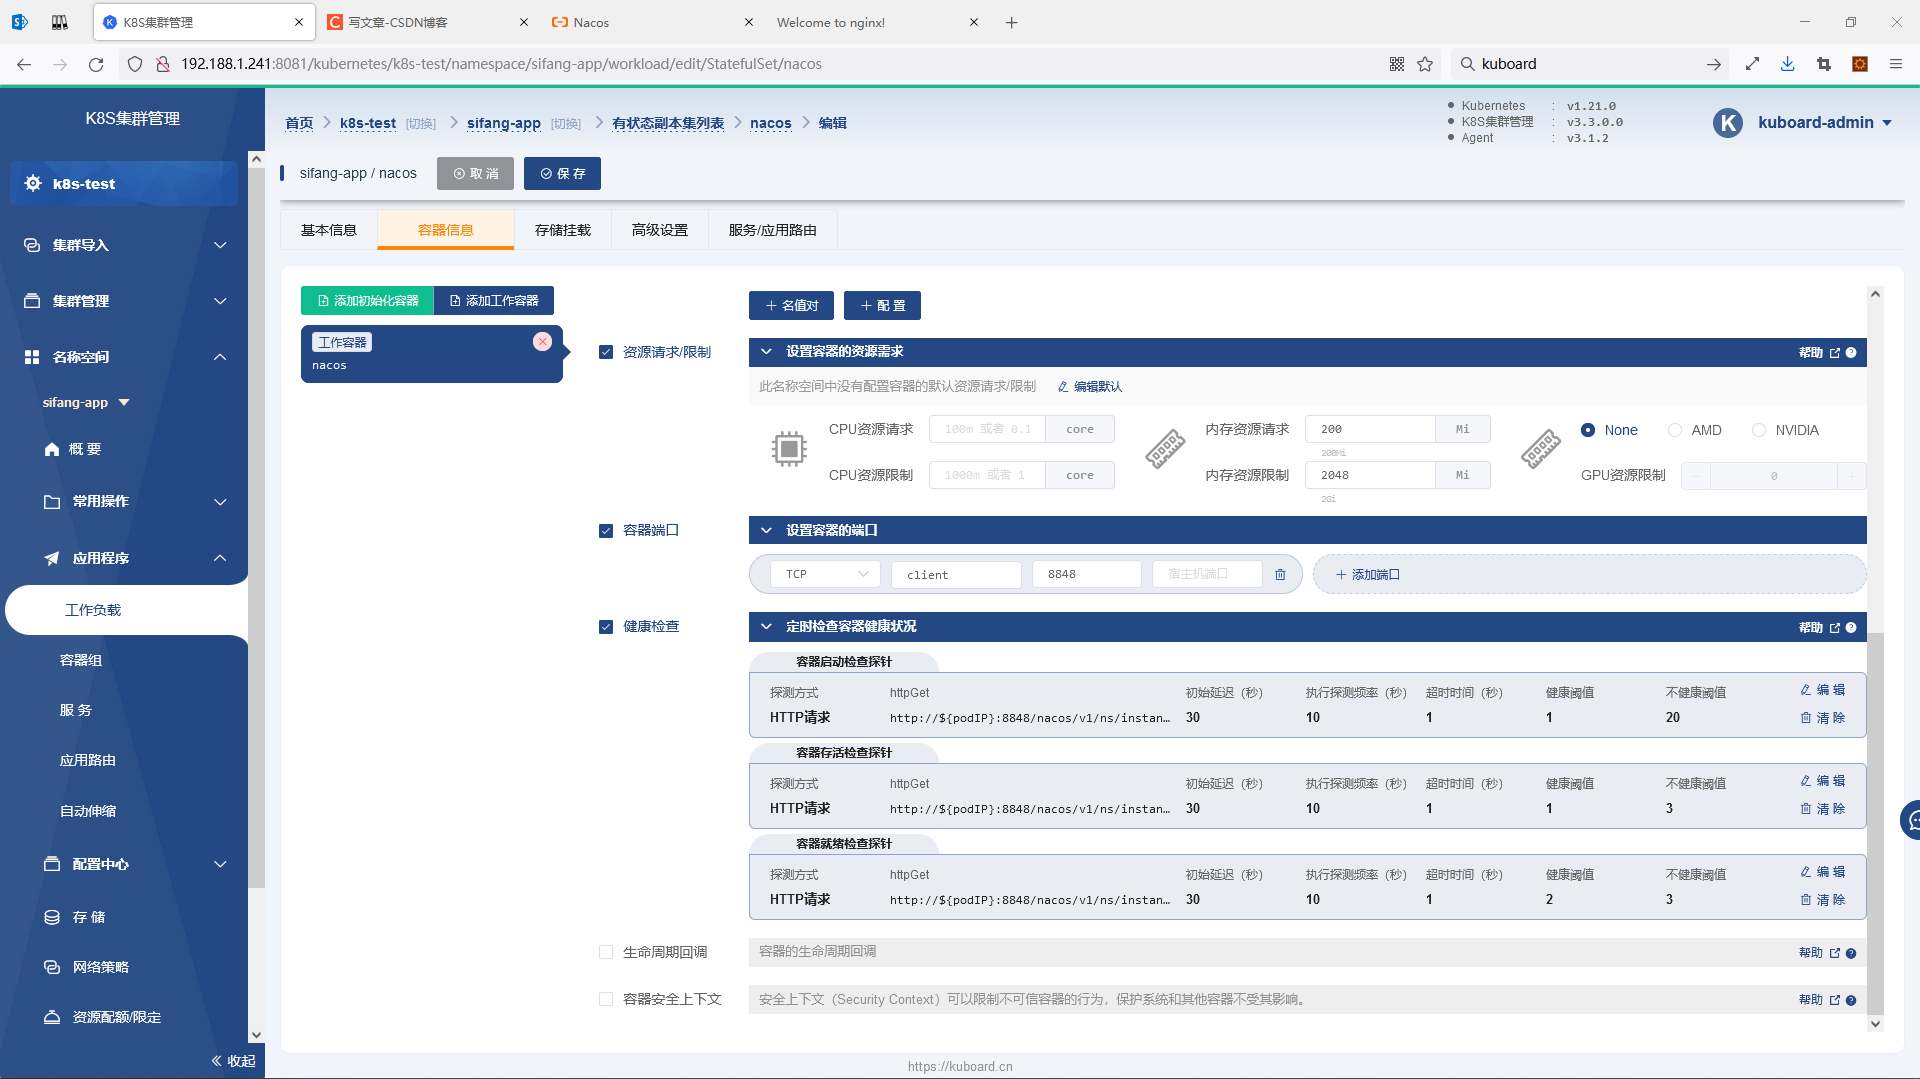Open the browser downloads icon
The height and width of the screenshot is (1079, 1920).
point(1787,64)
